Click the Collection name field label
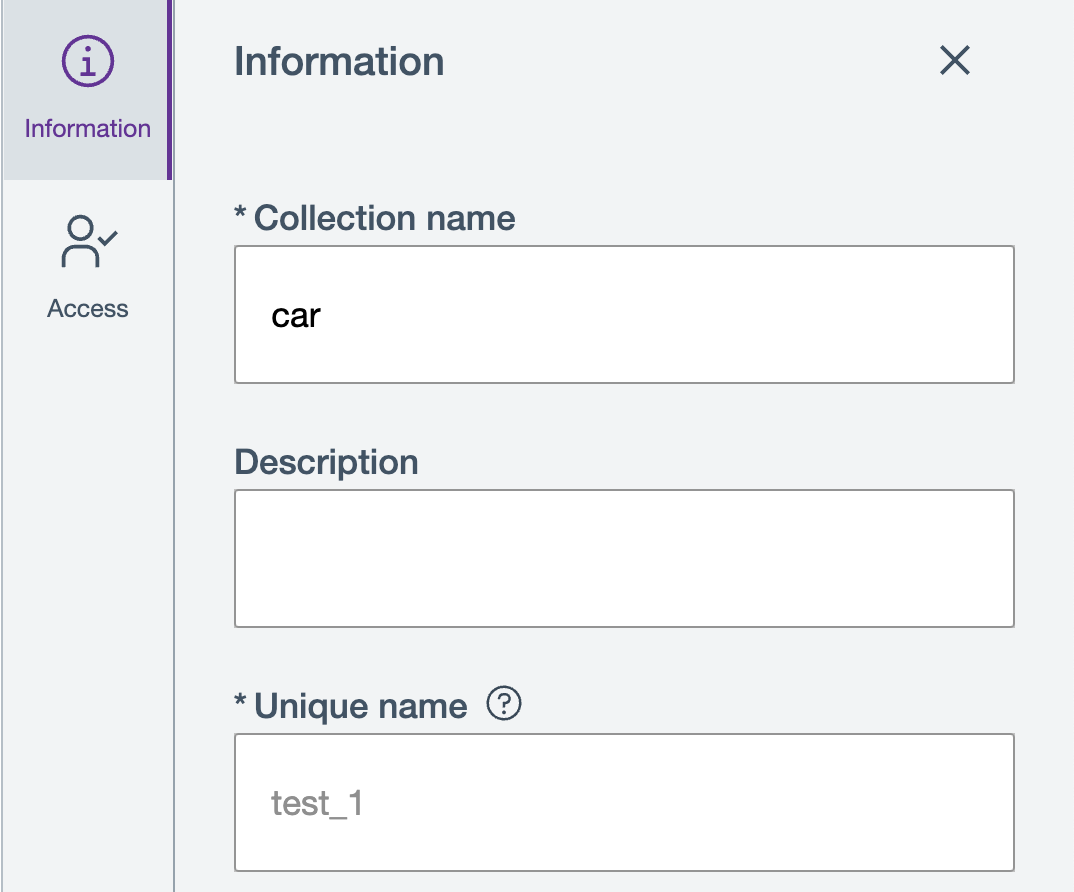The height and width of the screenshot is (892, 1074). click(x=375, y=218)
